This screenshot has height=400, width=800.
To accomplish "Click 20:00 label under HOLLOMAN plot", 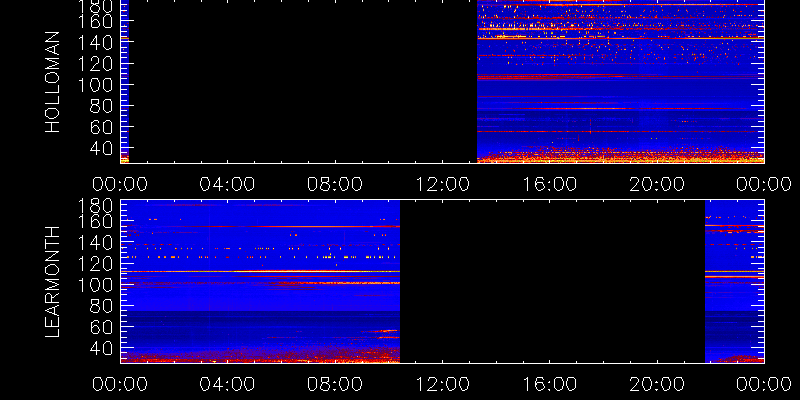I will pos(657,184).
